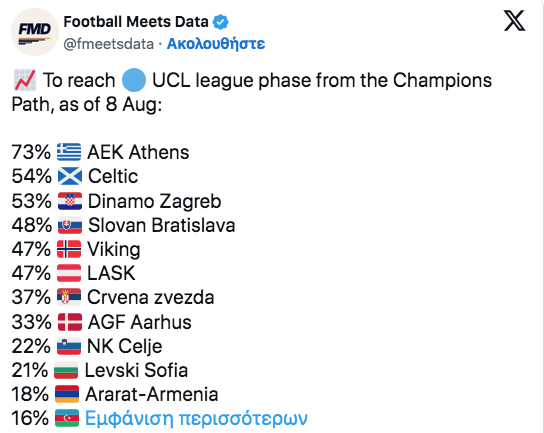Click the Danish flag beside AGF Aarhus
The width and height of the screenshot is (544, 433).
point(70,322)
